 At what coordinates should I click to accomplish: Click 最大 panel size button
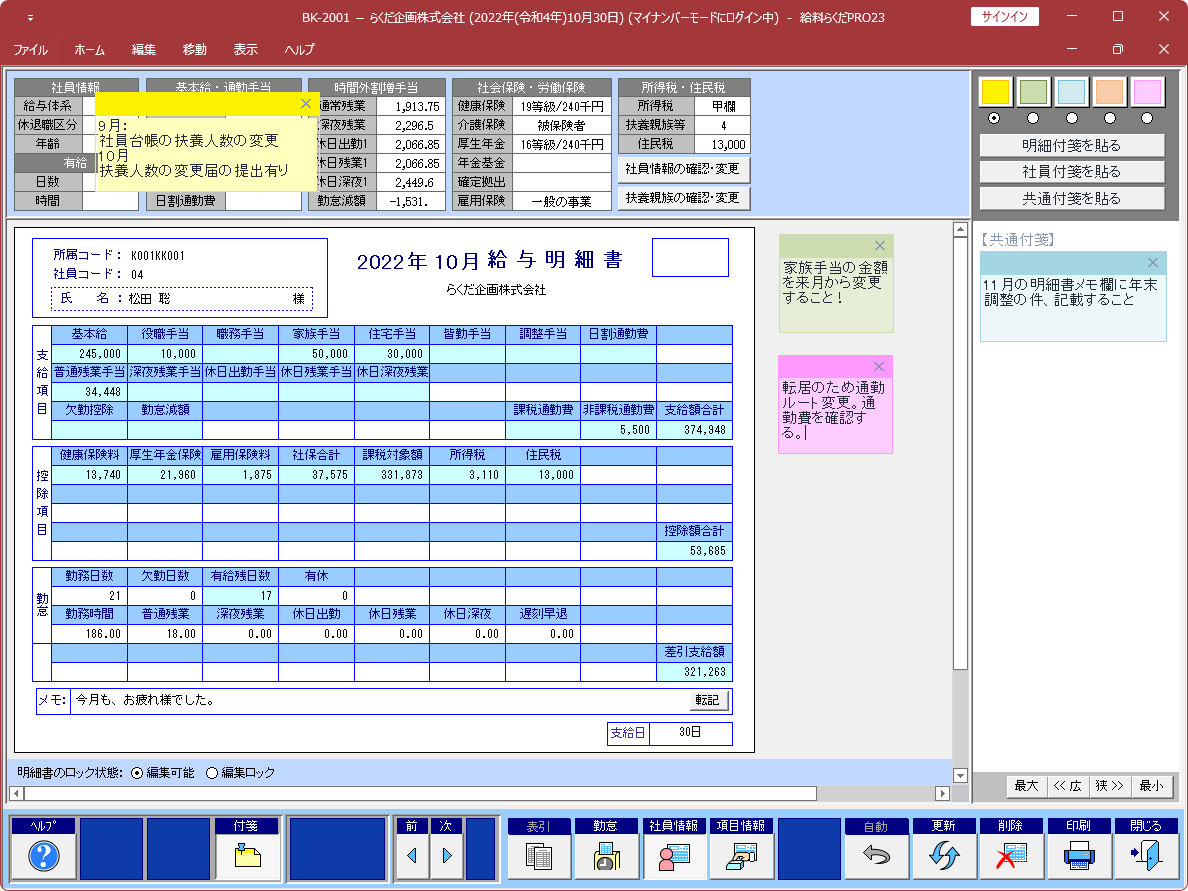point(1027,786)
